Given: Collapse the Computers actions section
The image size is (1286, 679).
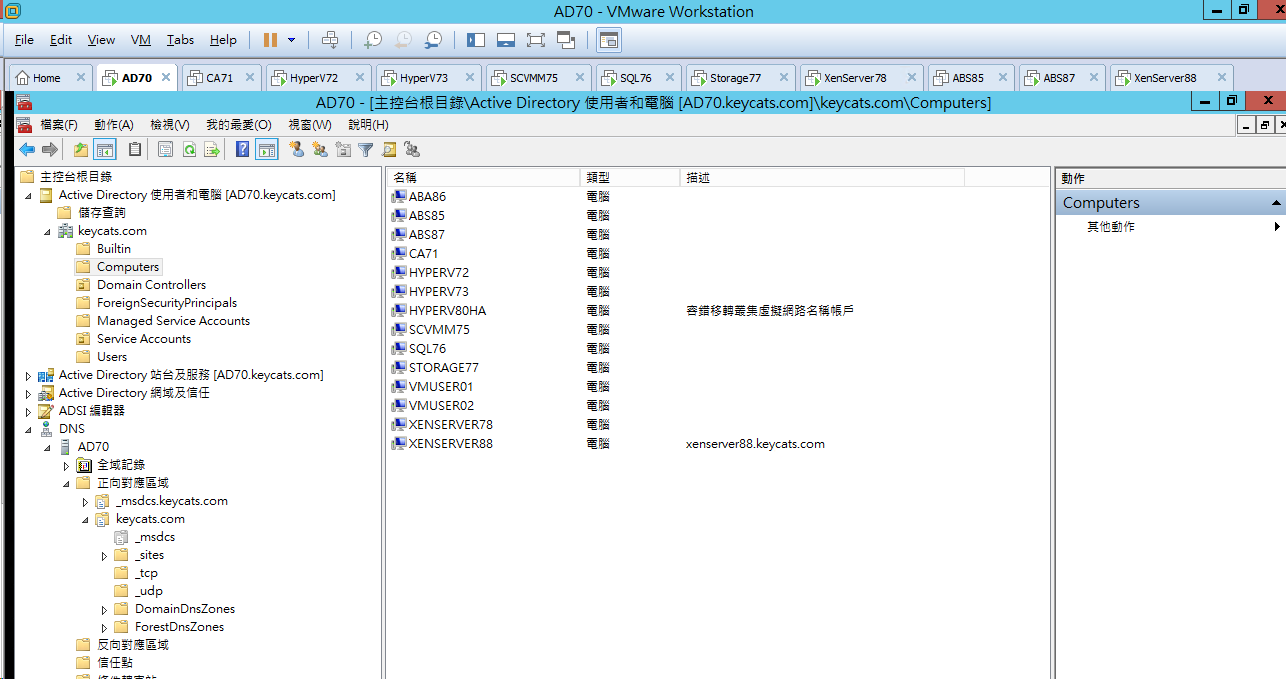Looking at the screenshot, I should coord(1276,203).
